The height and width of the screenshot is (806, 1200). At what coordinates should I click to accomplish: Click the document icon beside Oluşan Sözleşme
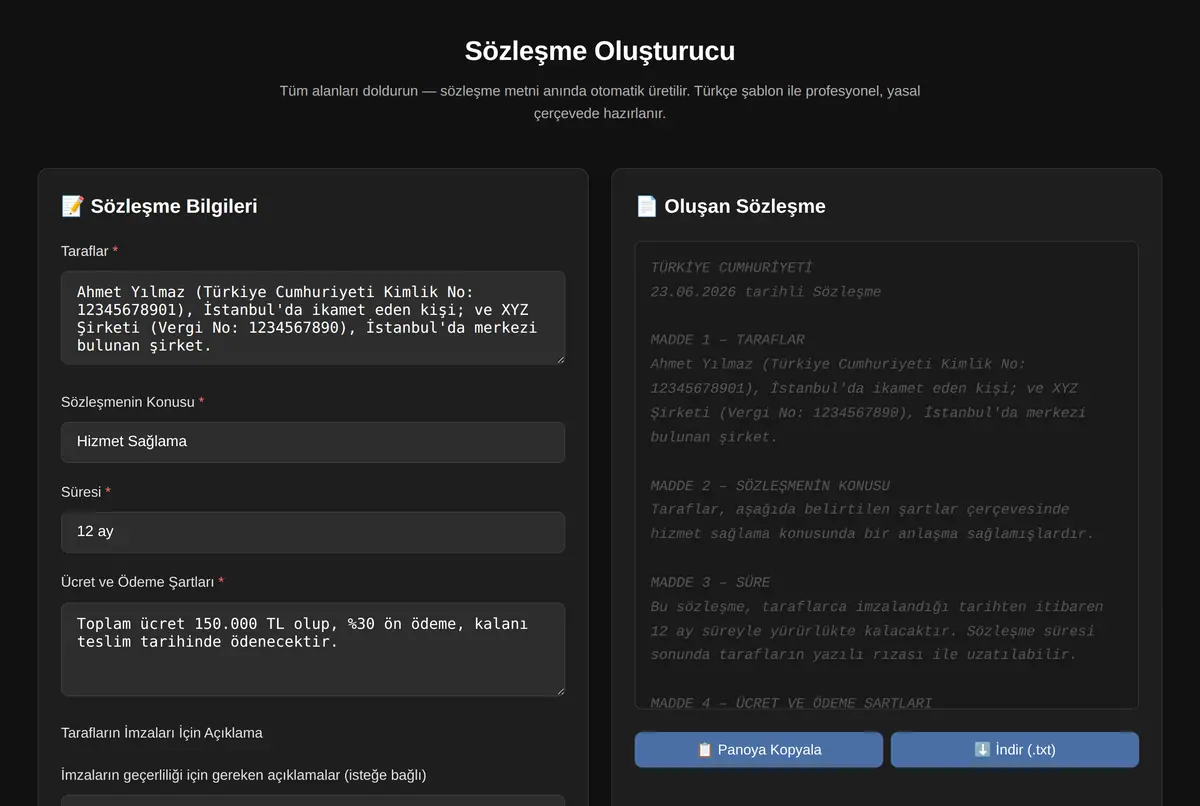tap(646, 206)
